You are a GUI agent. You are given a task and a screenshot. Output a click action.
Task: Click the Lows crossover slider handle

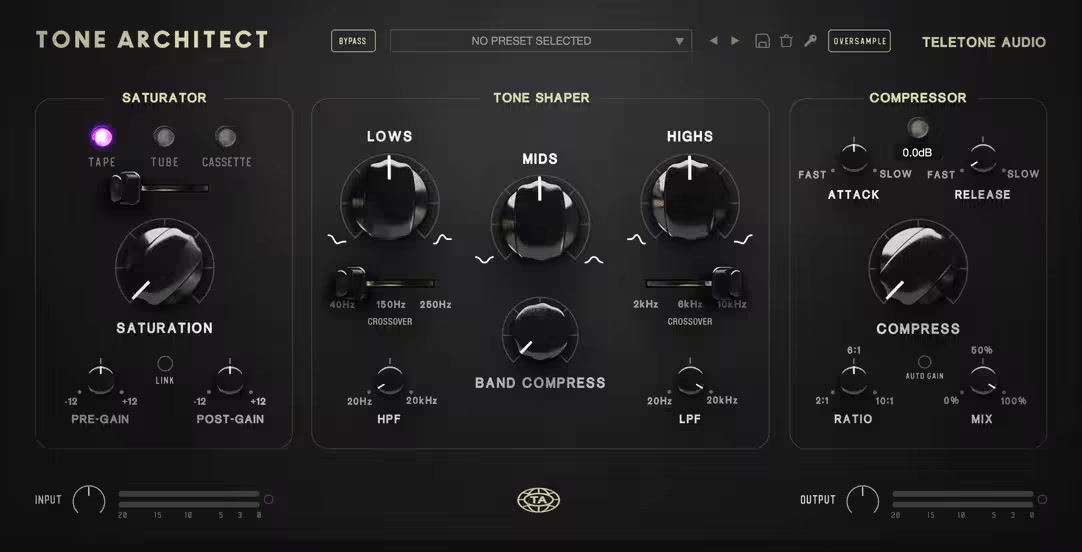pos(351,284)
